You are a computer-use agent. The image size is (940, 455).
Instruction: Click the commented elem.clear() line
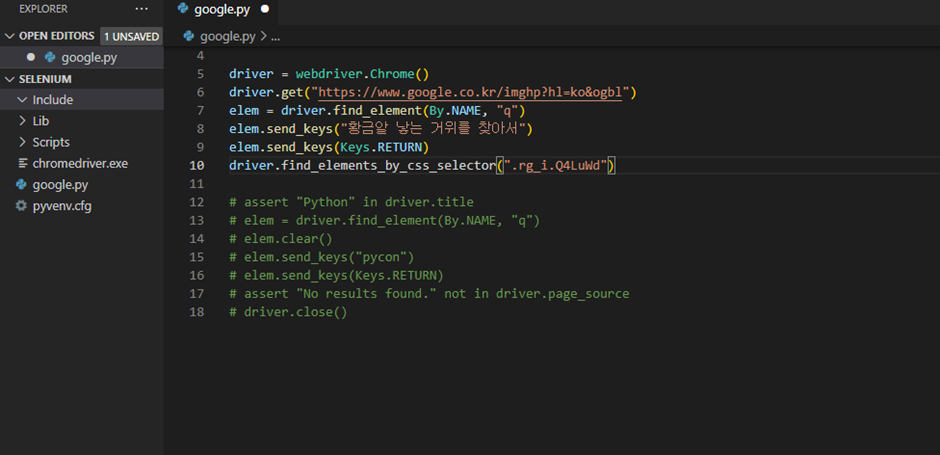tap(281, 239)
